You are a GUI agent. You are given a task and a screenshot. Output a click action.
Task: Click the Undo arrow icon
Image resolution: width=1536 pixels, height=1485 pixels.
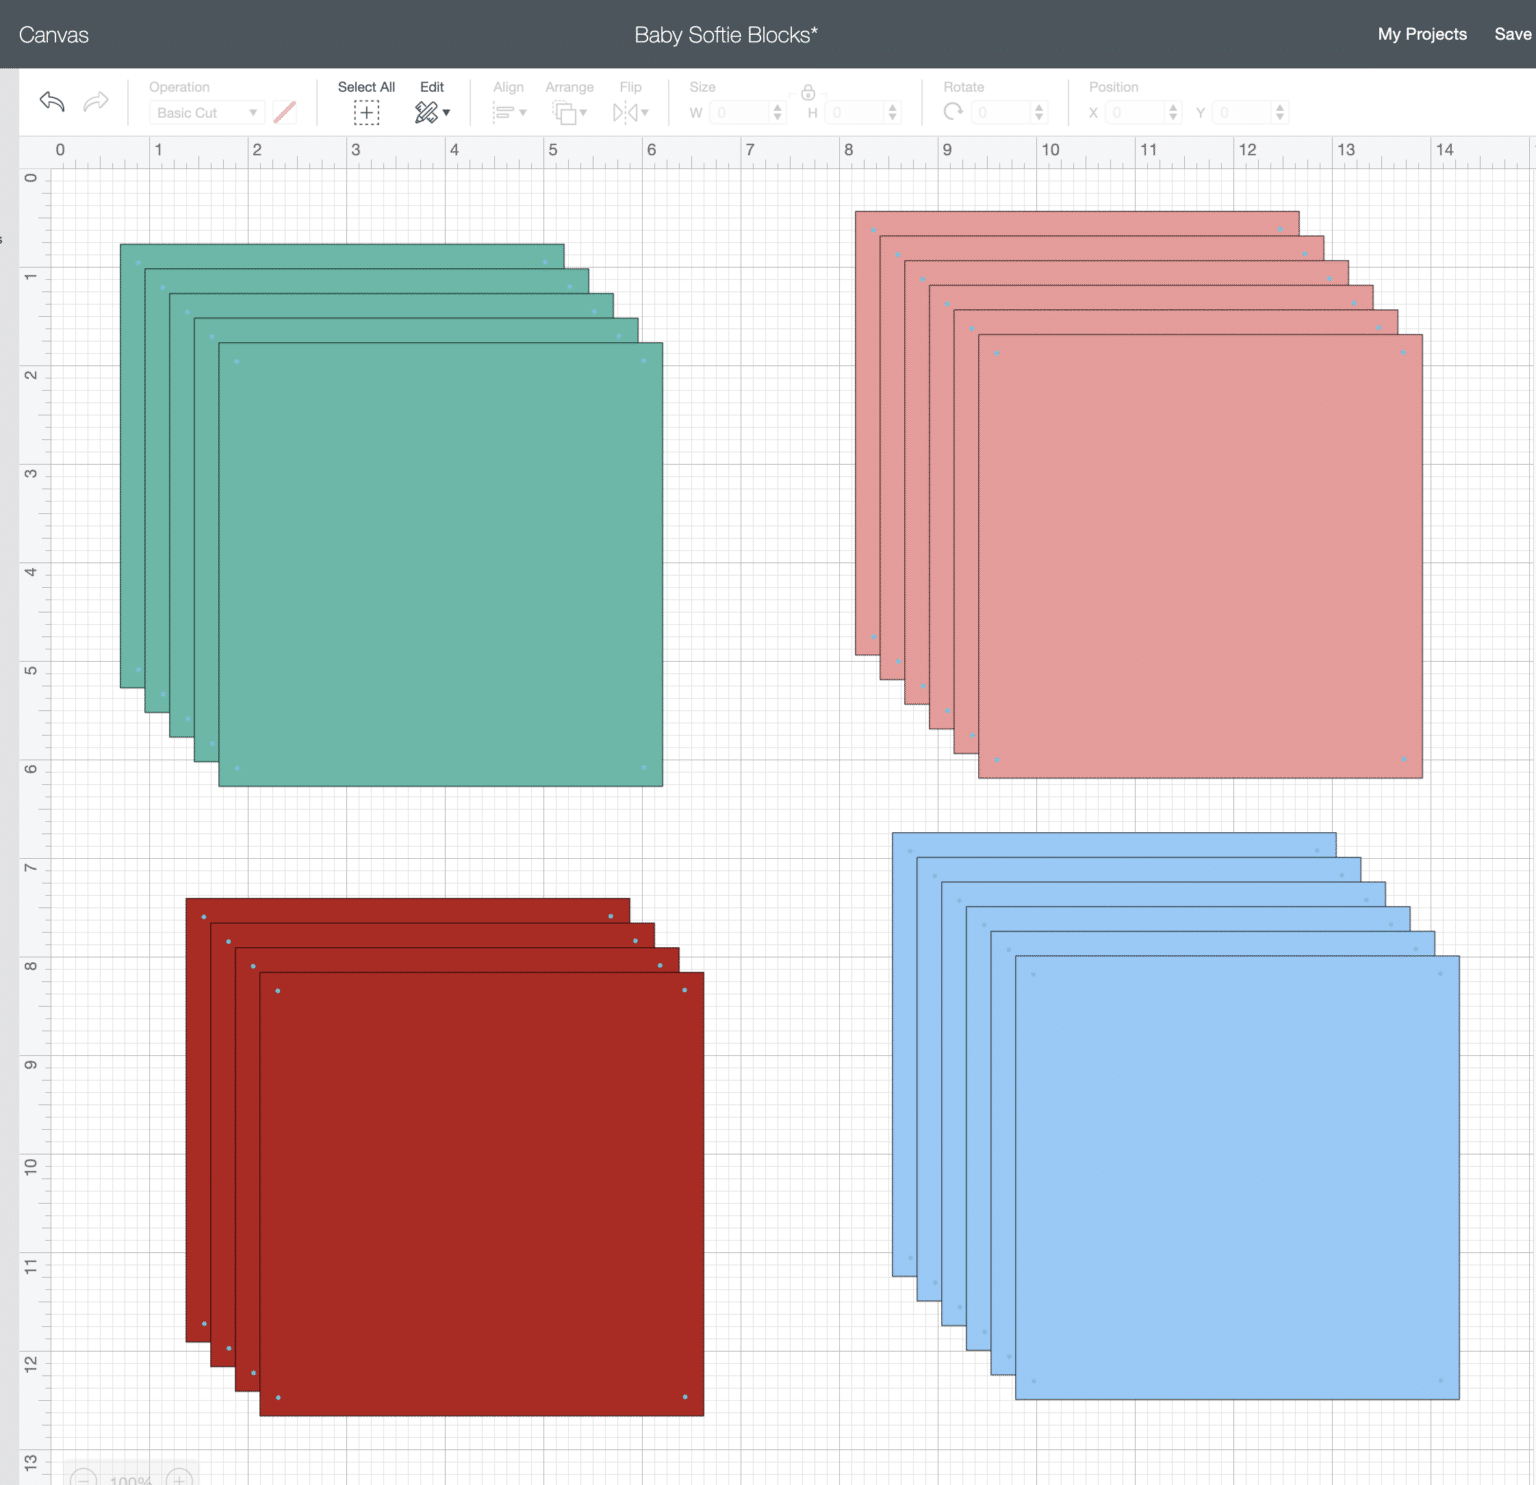[x=52, y=101]
